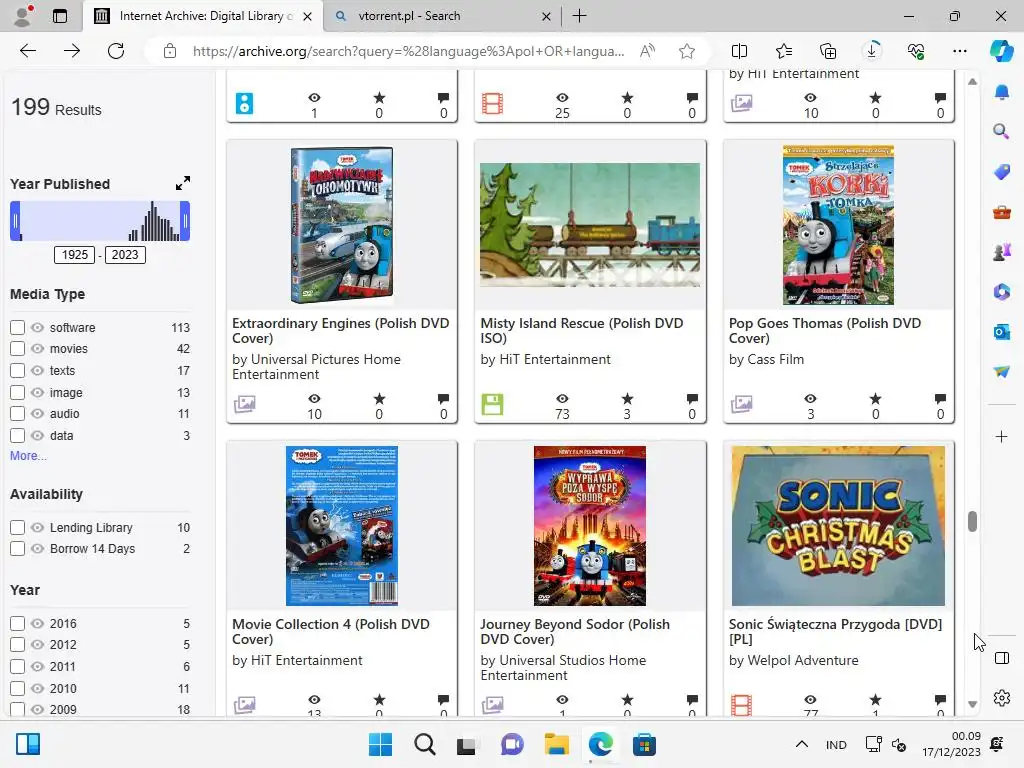The height and width of the screenshot is (768, 1024).
Task: Edit the end year 2023 field
Action: [125, 255]
